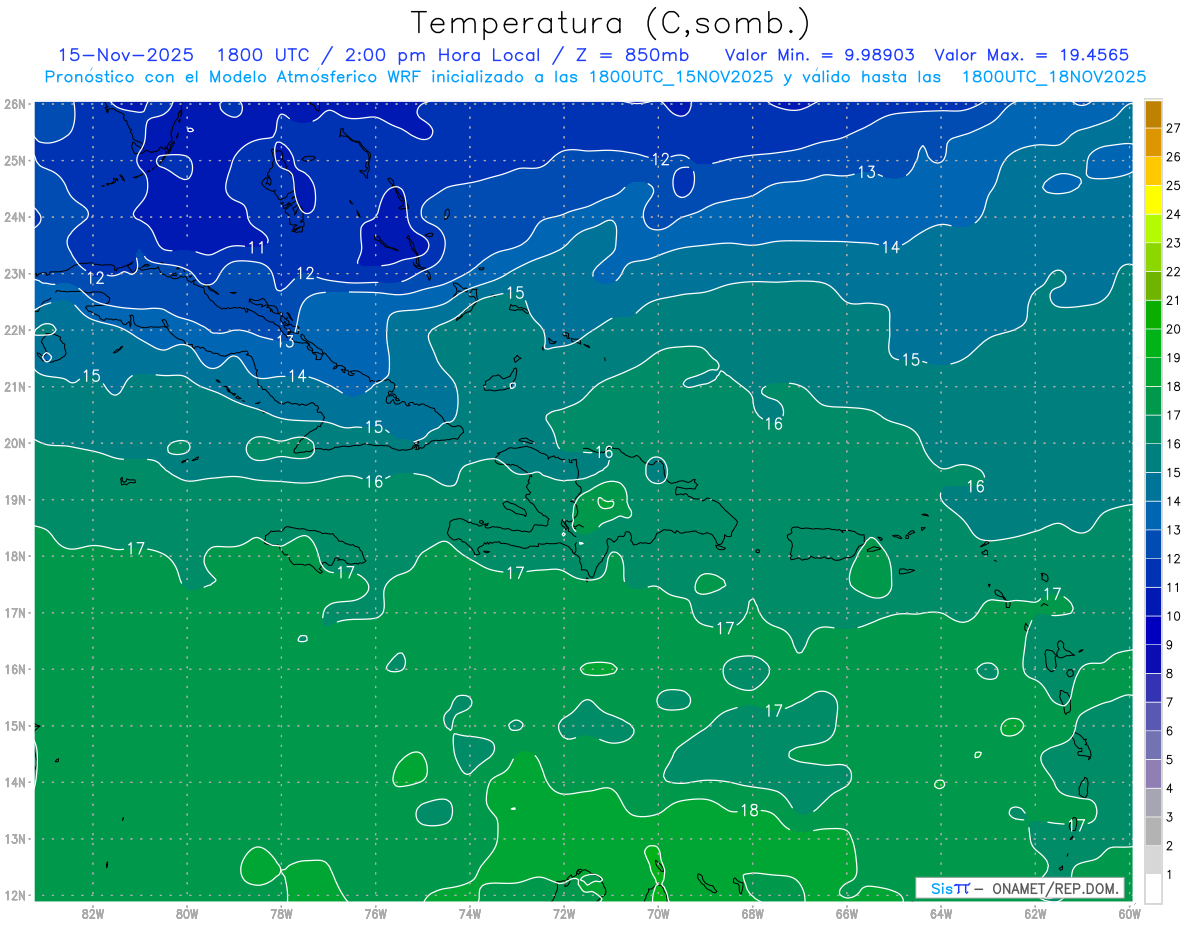Click the "25N" latitude label
This screenshot has height=927, width=1200.
click(x=14, y=160)
